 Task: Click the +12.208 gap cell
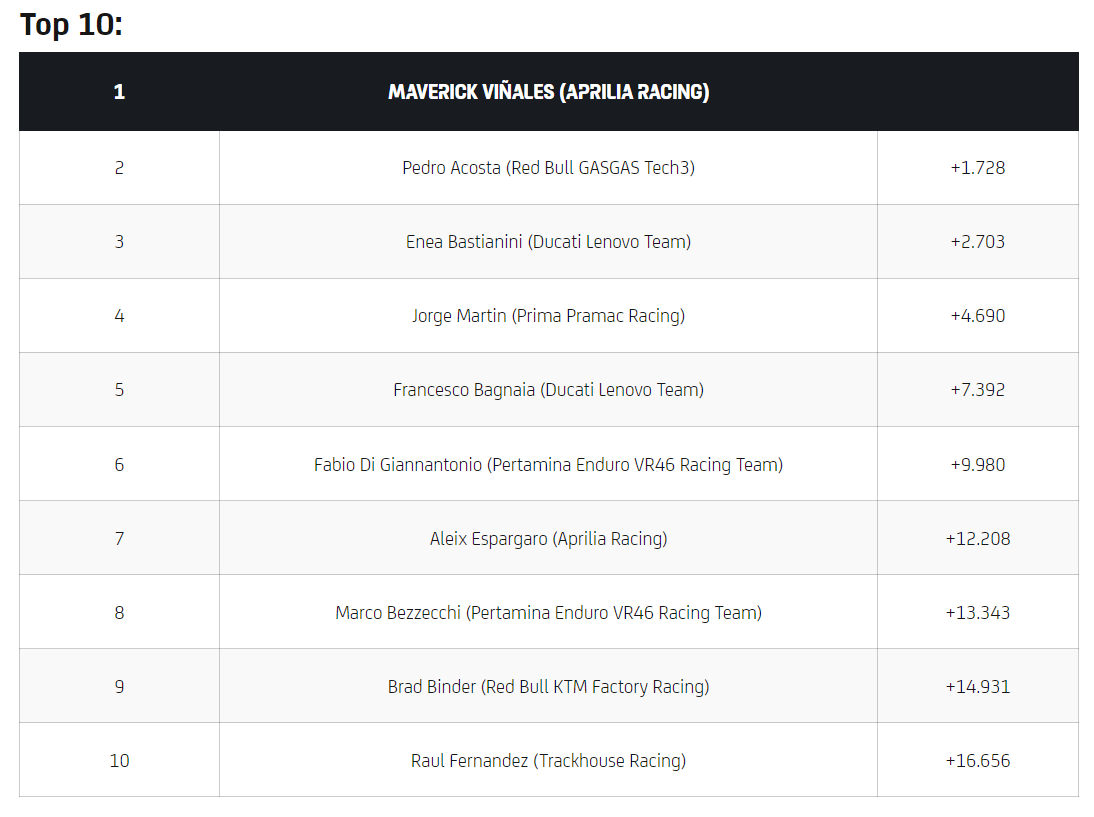(977, 538)
